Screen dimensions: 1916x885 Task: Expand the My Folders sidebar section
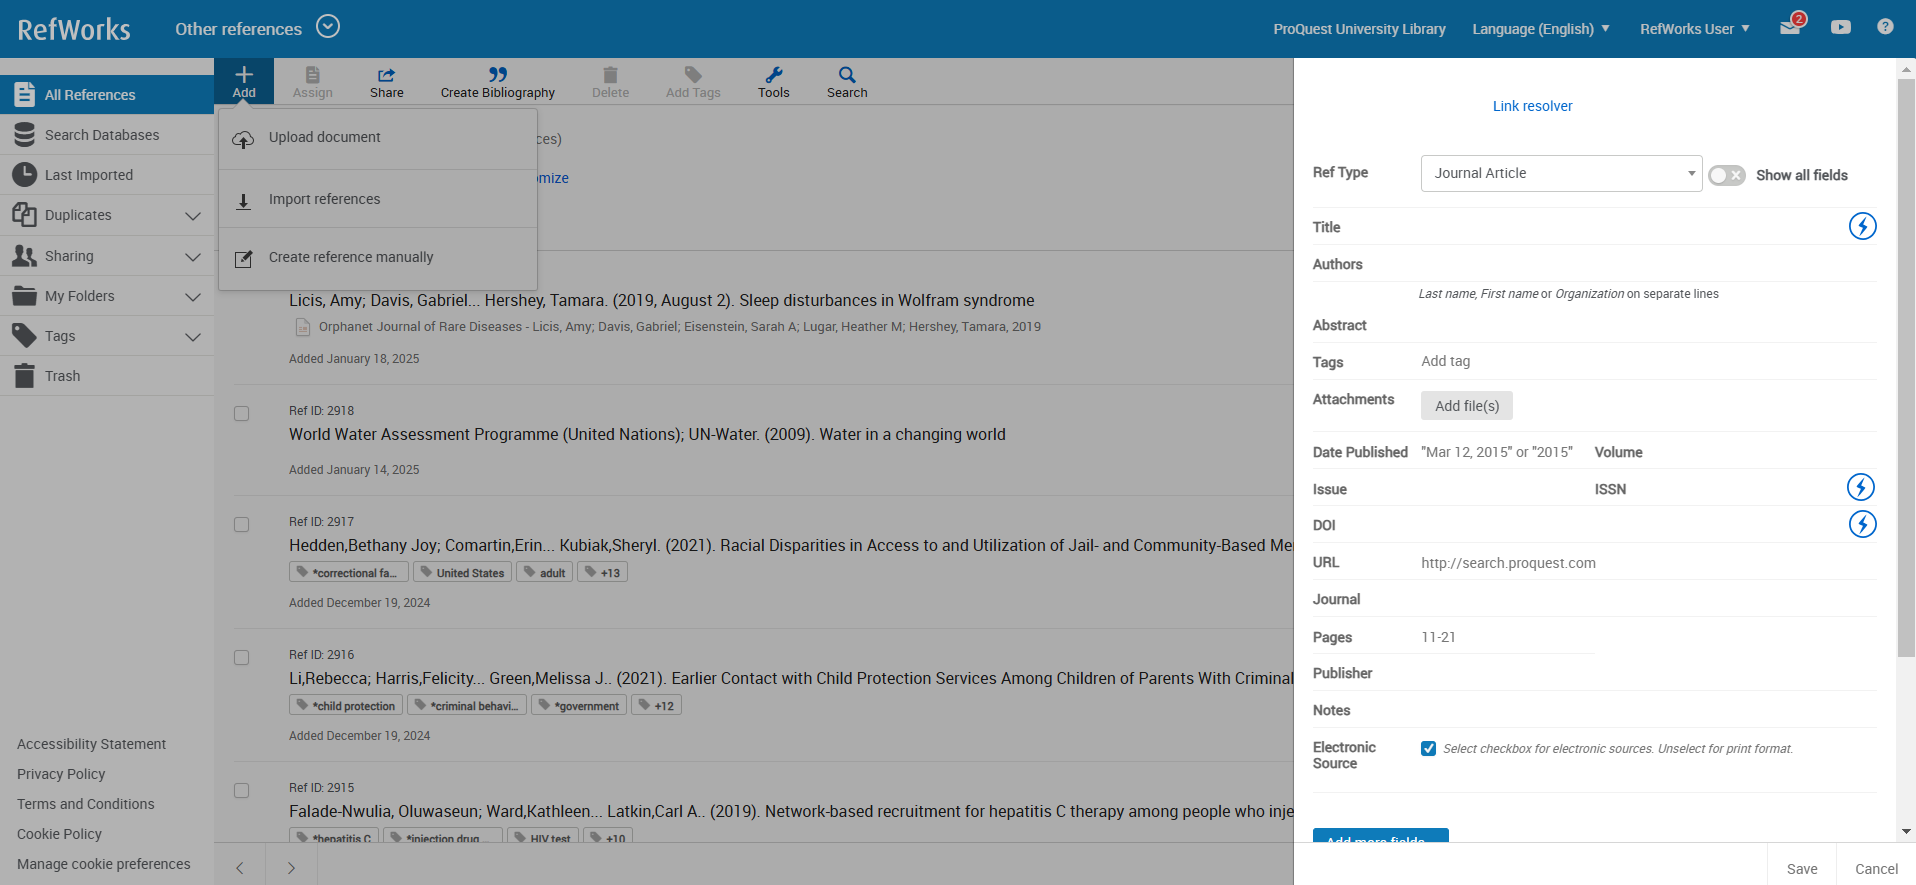coord(193,296)
